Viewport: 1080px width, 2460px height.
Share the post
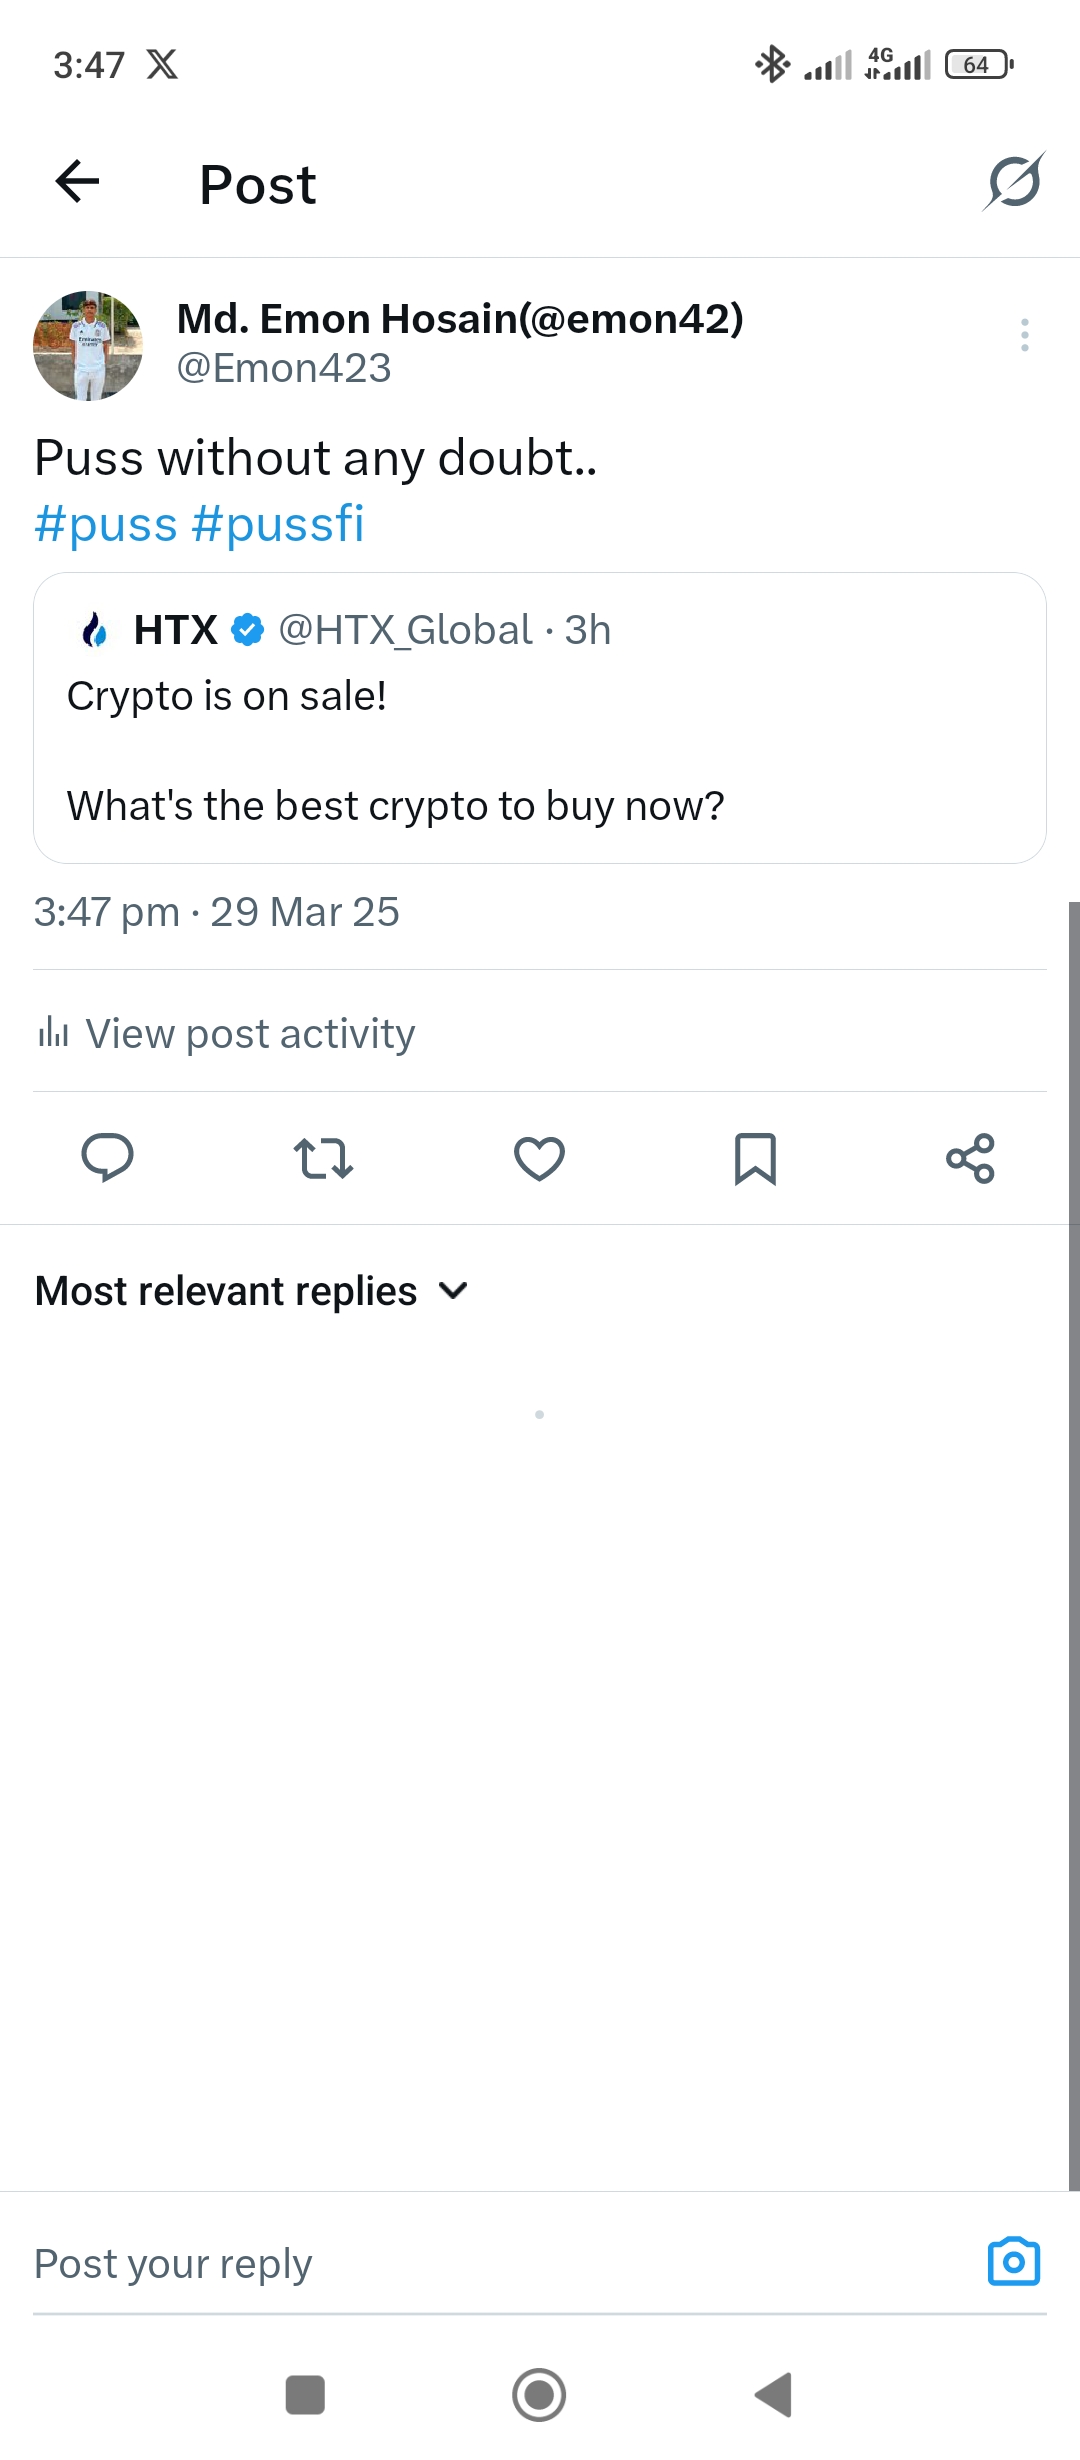[x=970, y=1158]
